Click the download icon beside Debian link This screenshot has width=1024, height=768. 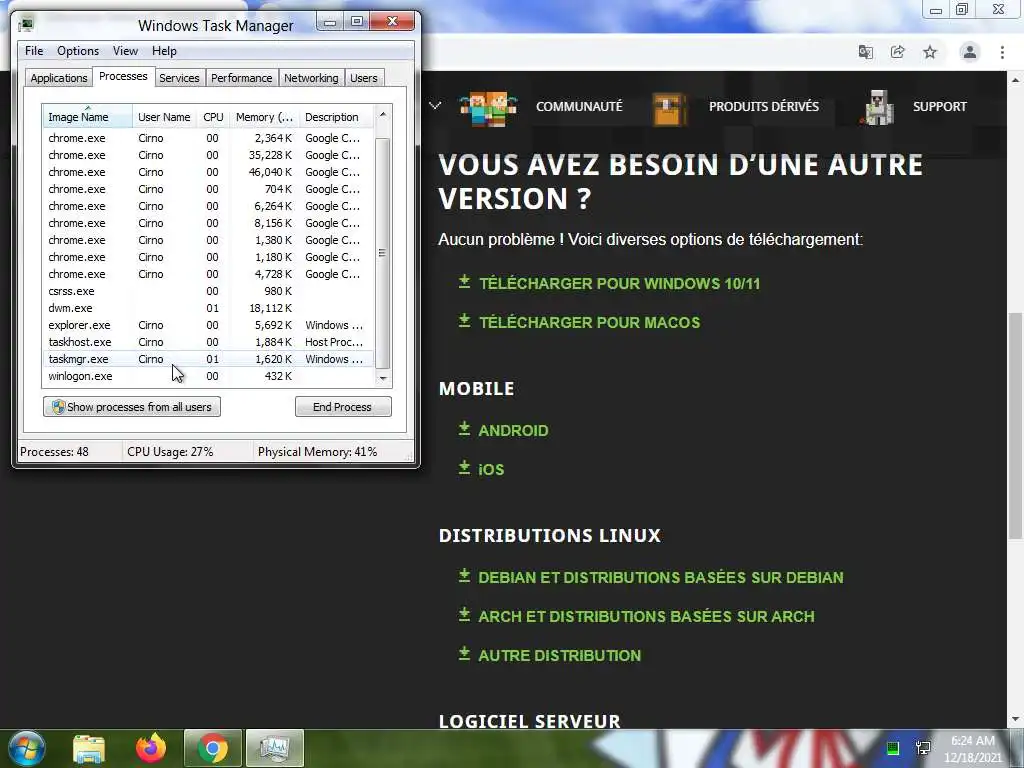tap(464, 575)
